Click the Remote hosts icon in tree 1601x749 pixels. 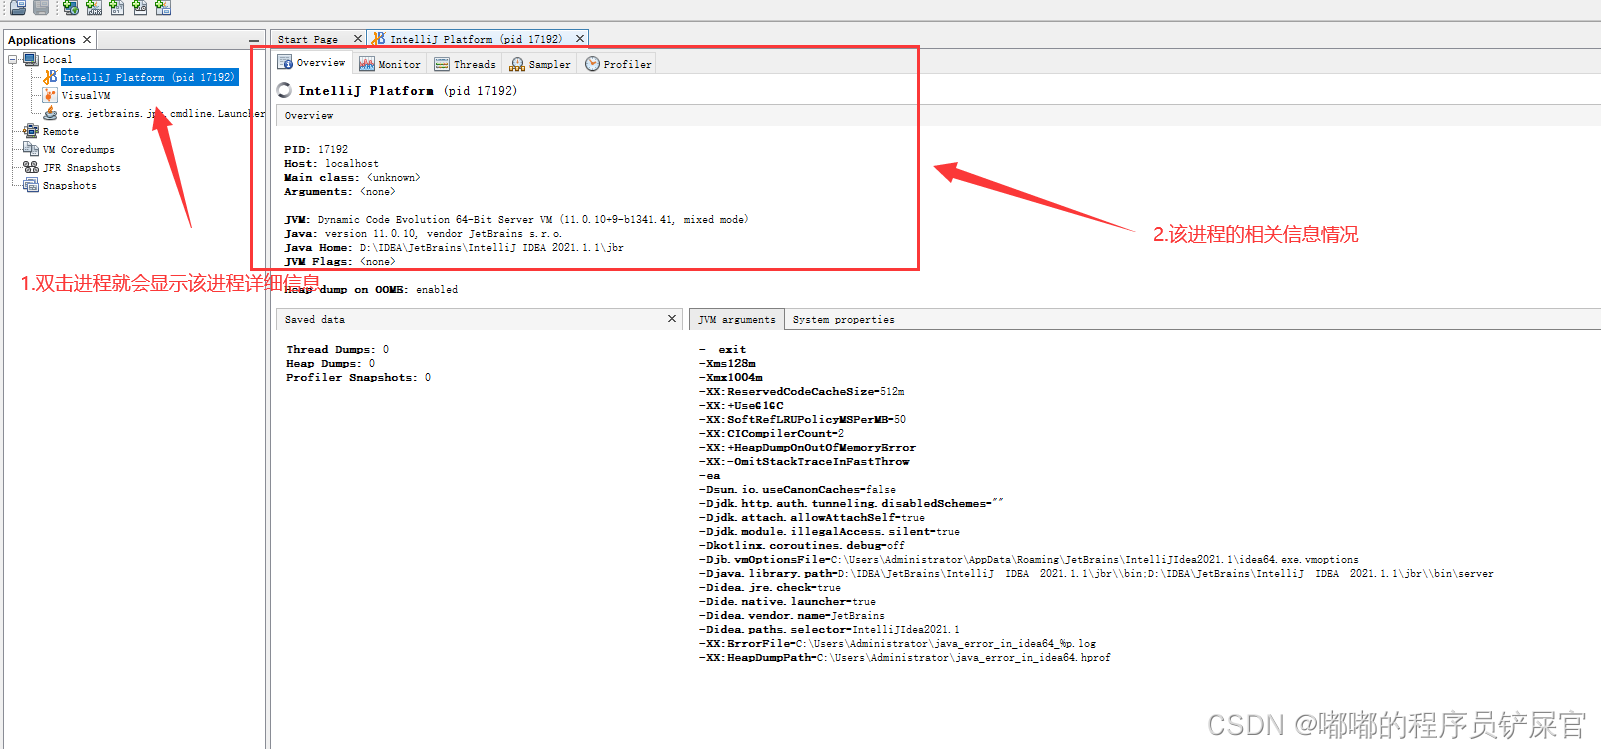31,131
